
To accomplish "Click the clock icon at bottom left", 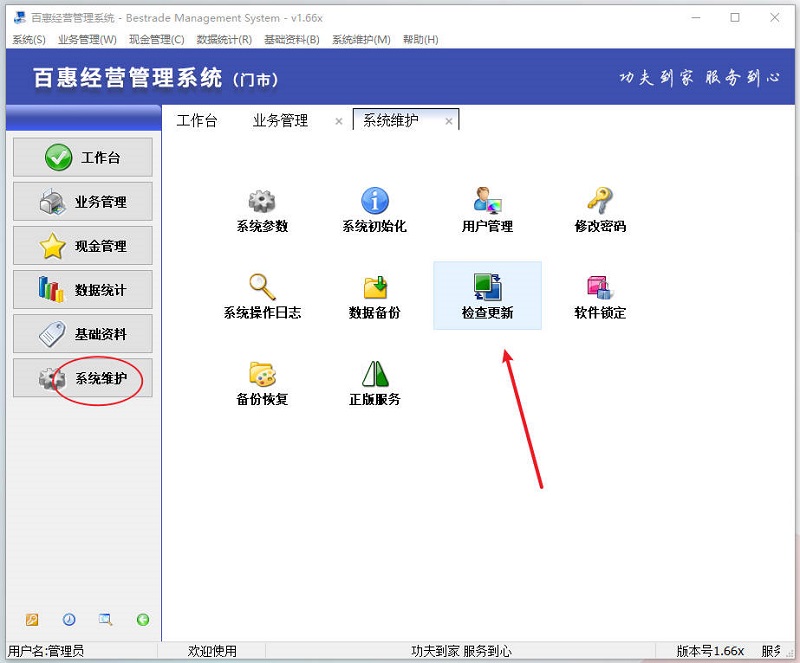I will click(x=68, y=620).
